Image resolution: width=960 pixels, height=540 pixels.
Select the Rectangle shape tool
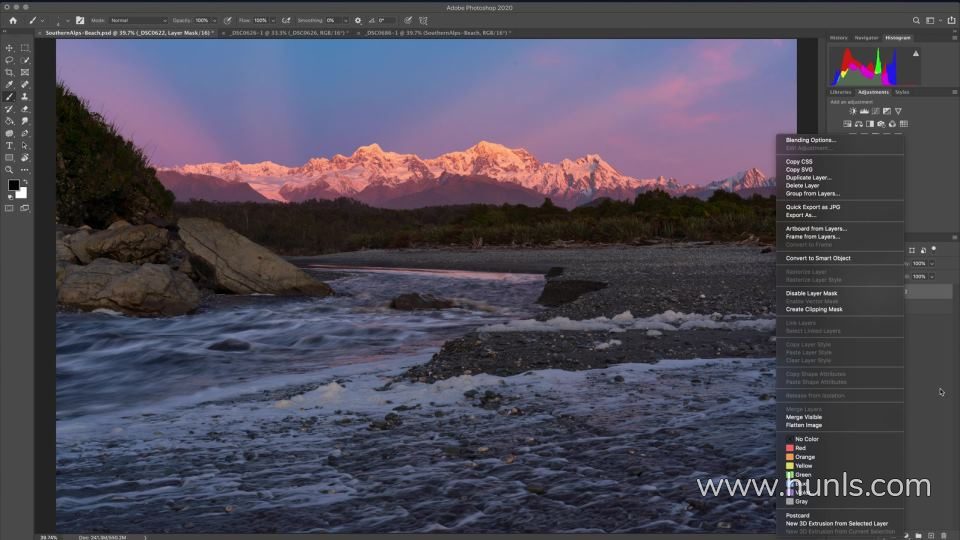(x=9, y=158)
